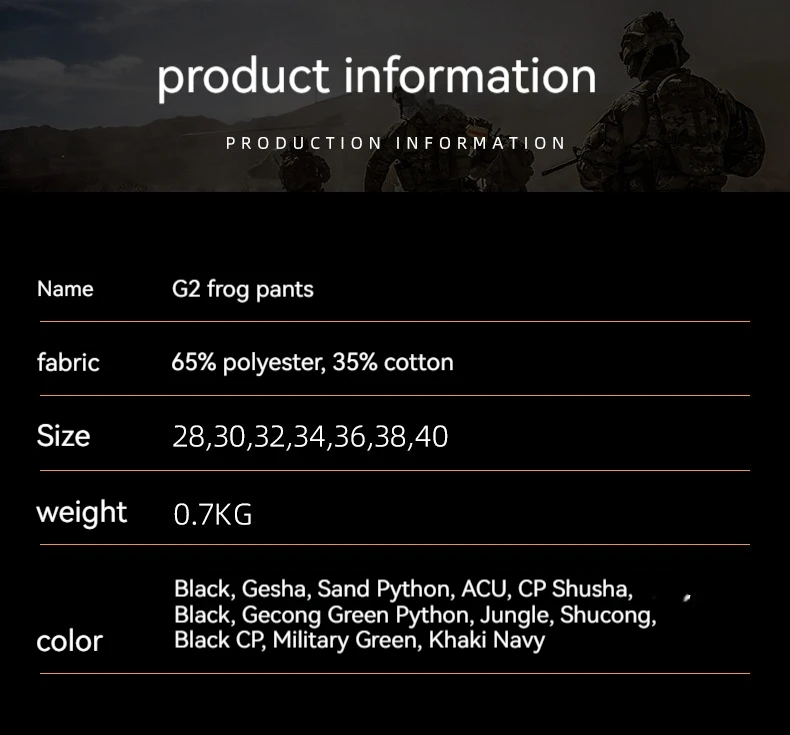Viewport: 790px width, 735px height.
Task: Click the '0.7KG' weight value
Action: [213, 514]
